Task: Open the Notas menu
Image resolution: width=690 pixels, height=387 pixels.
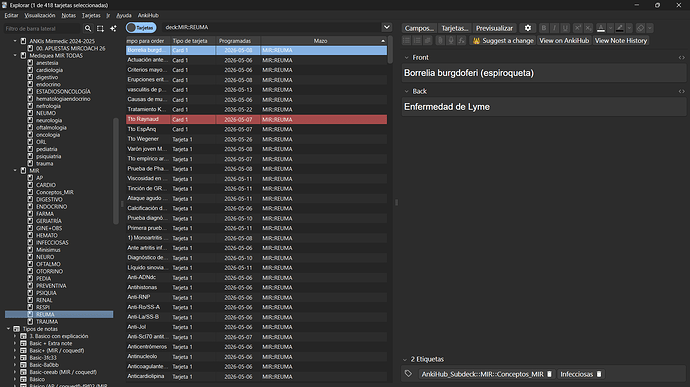Action: (x=68, y=15)
